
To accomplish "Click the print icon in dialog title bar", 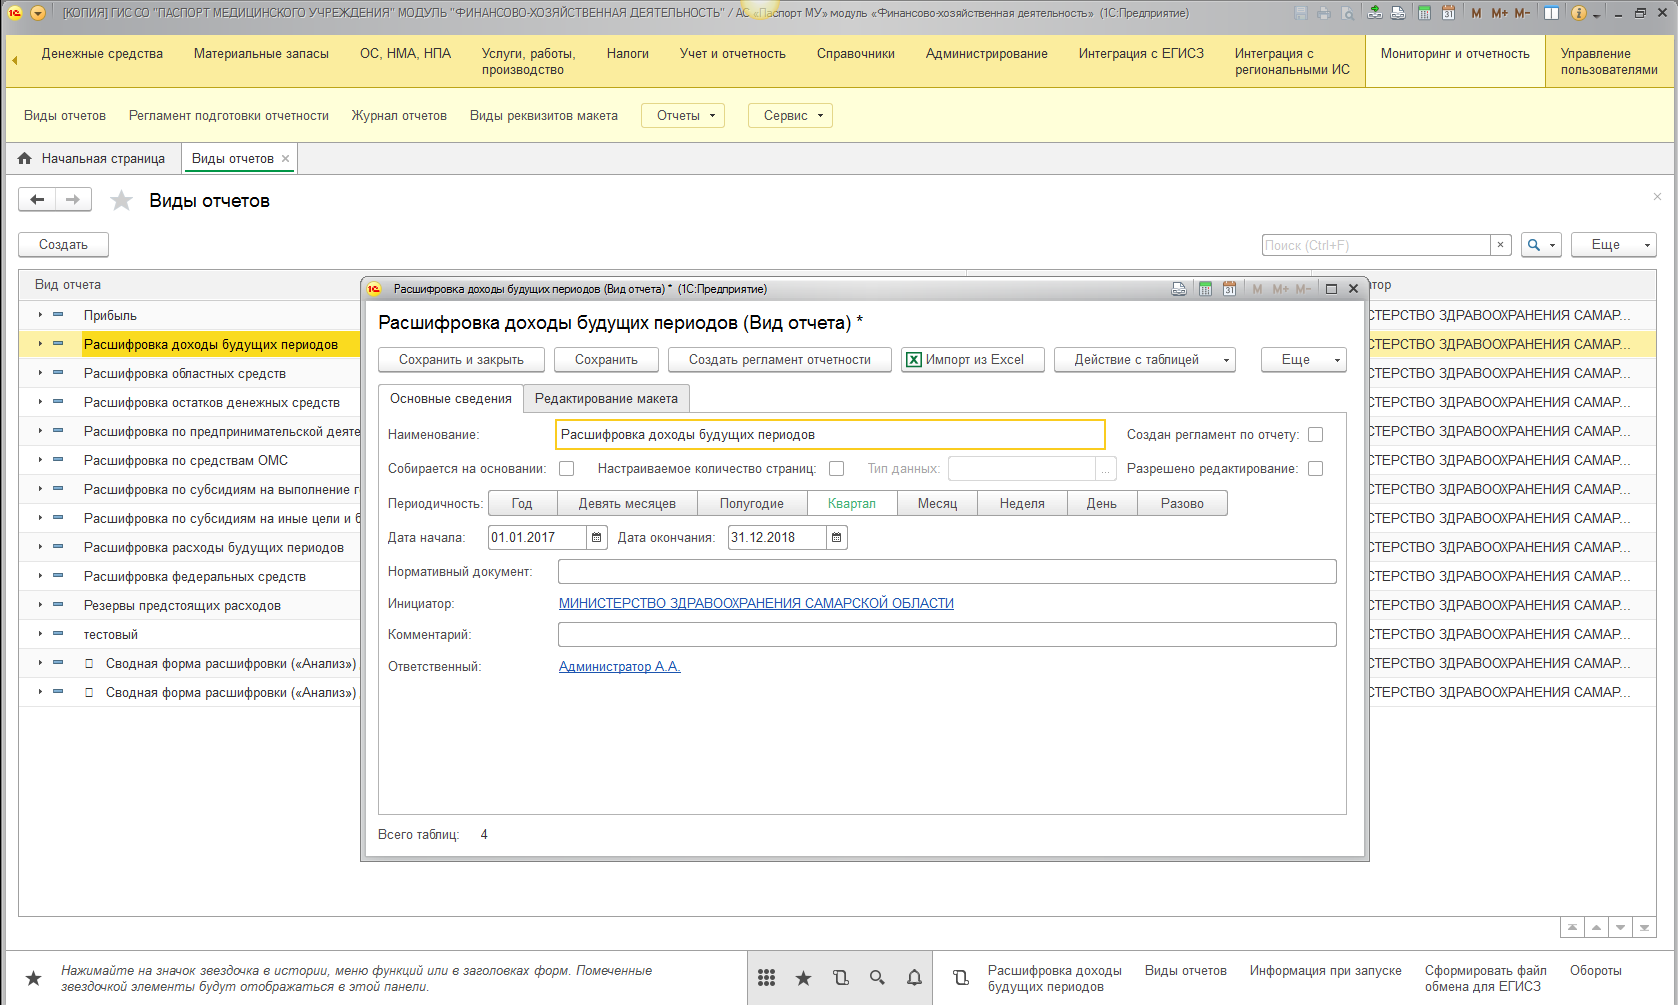I will click(1179, 289).
